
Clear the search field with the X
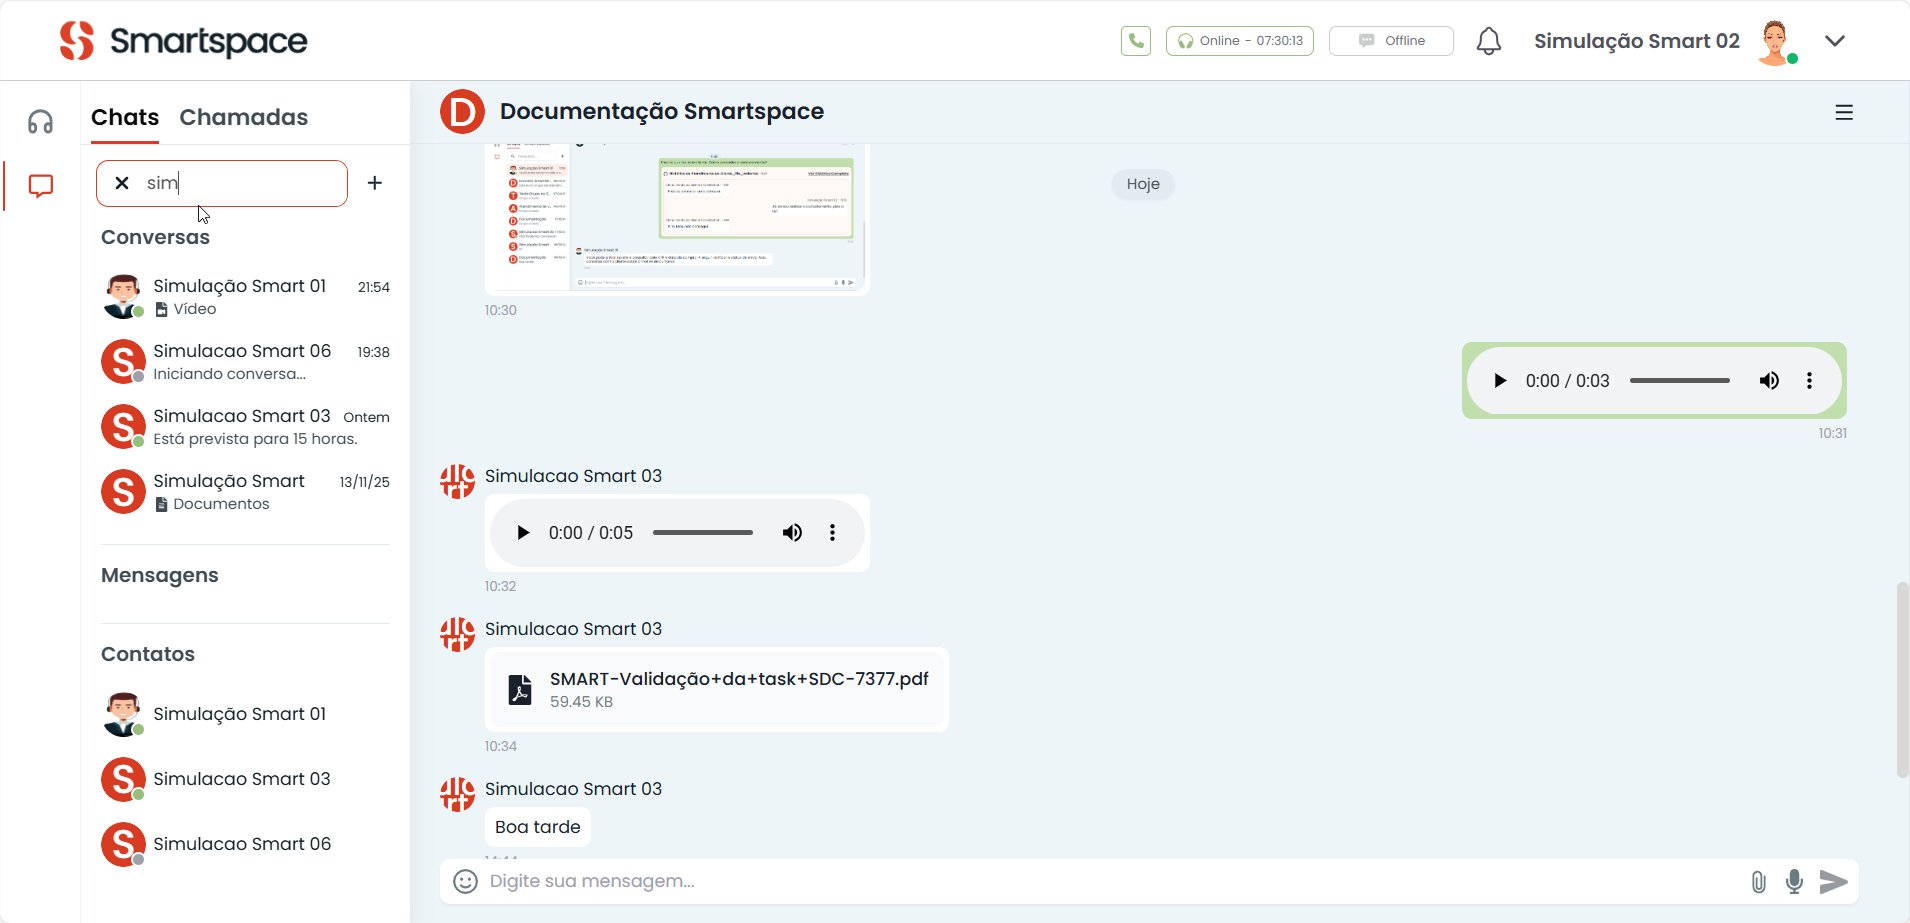pyautogui.click(x=122, y=183)
